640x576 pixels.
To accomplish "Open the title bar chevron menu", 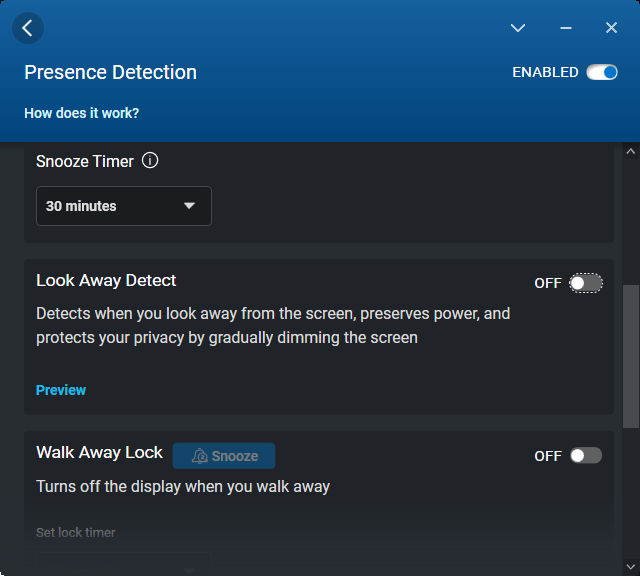I will 518,28.
